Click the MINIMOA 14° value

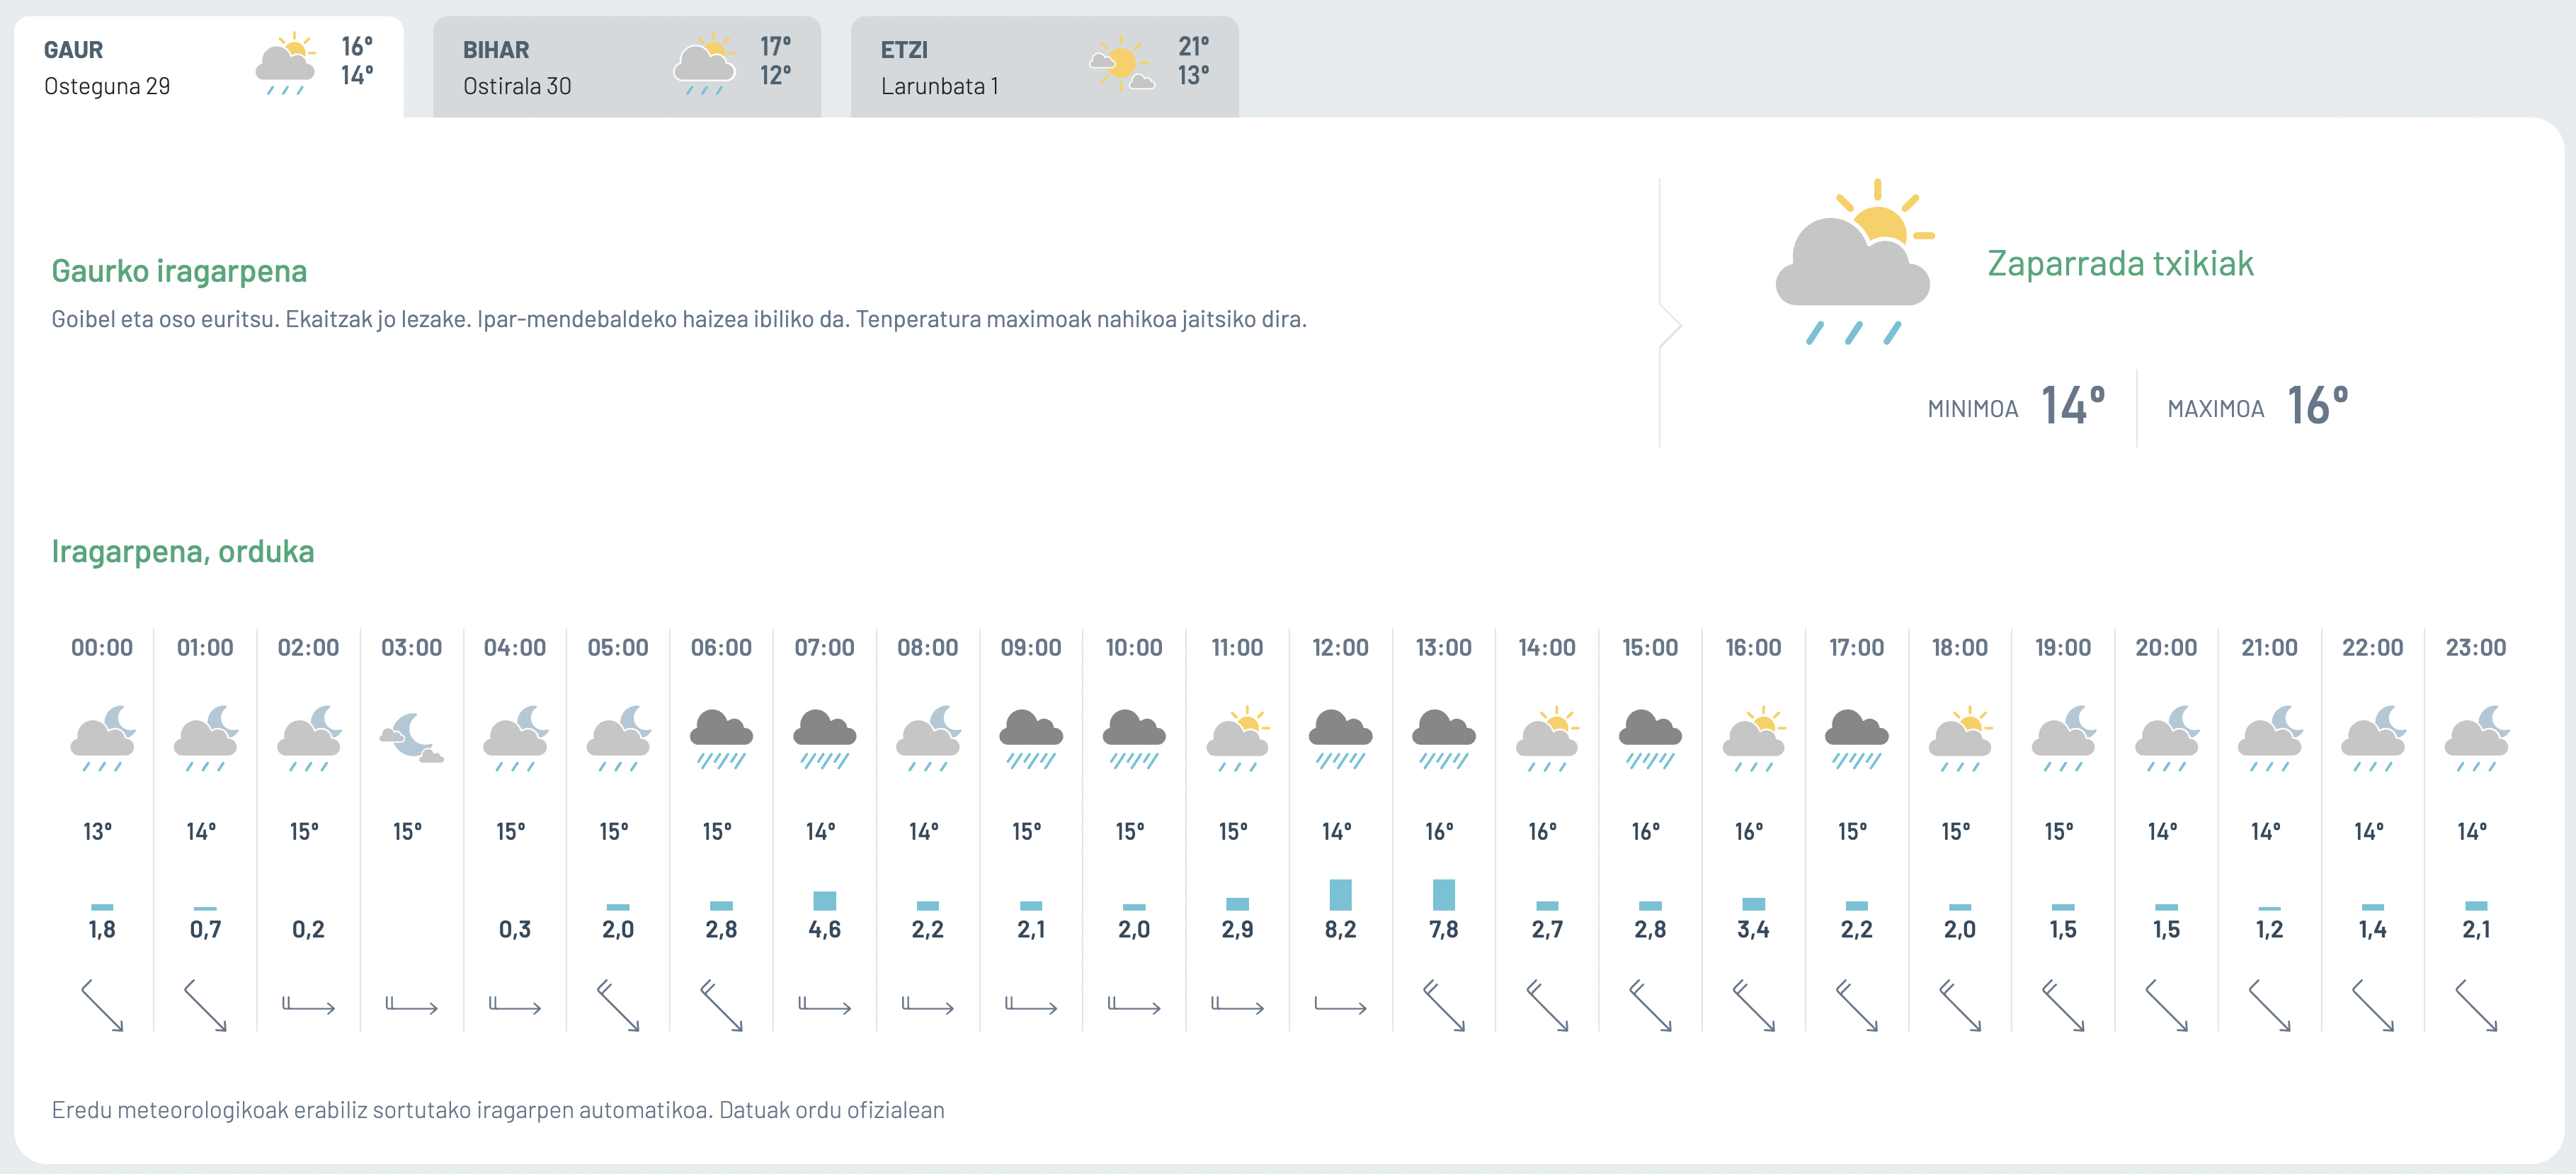(x=2073, y=405)
